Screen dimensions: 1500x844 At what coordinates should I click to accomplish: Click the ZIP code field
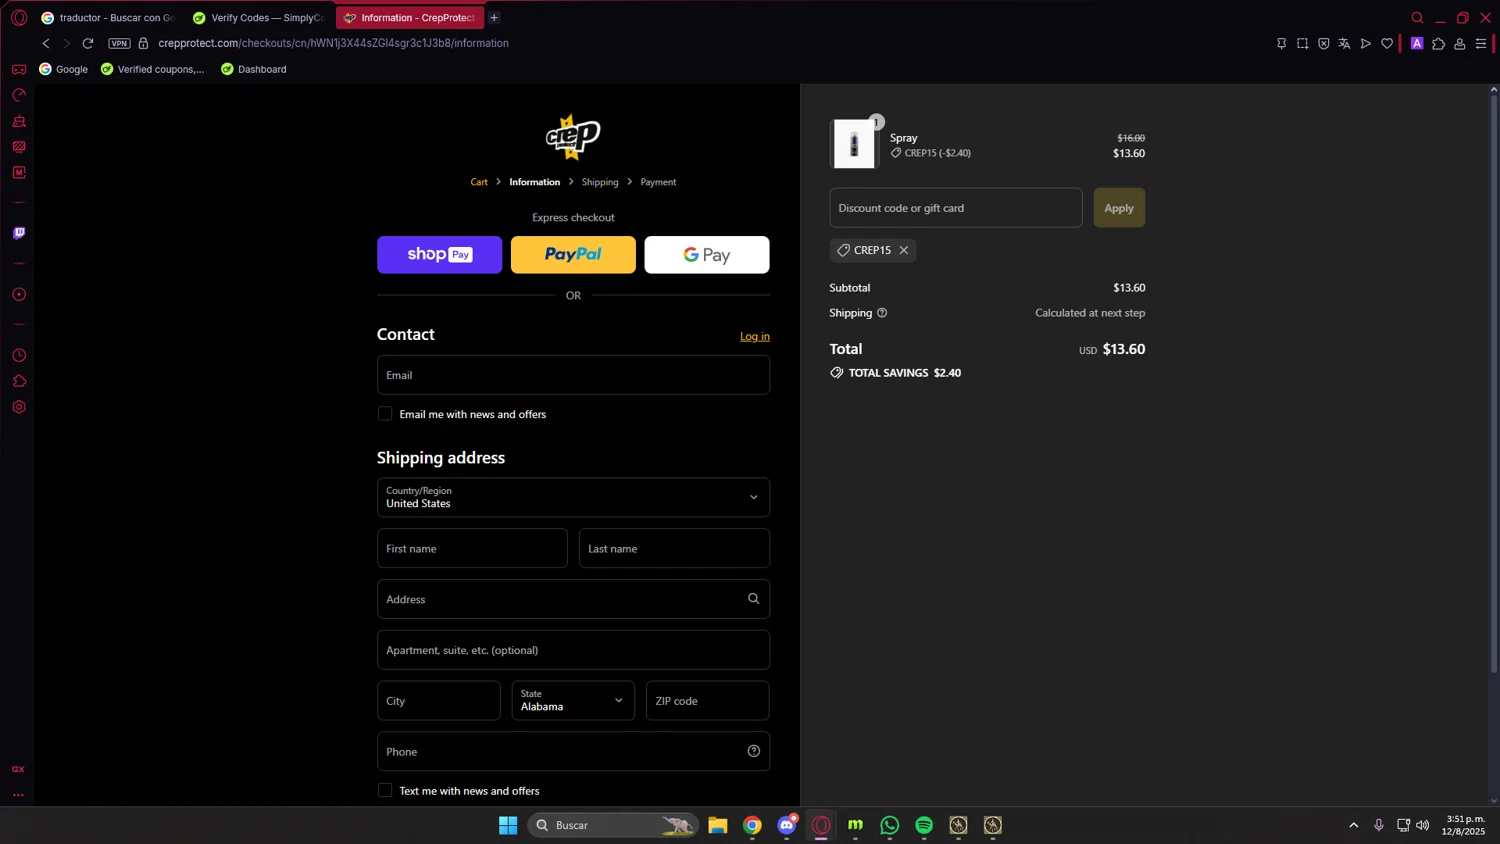tap(707, 701)
